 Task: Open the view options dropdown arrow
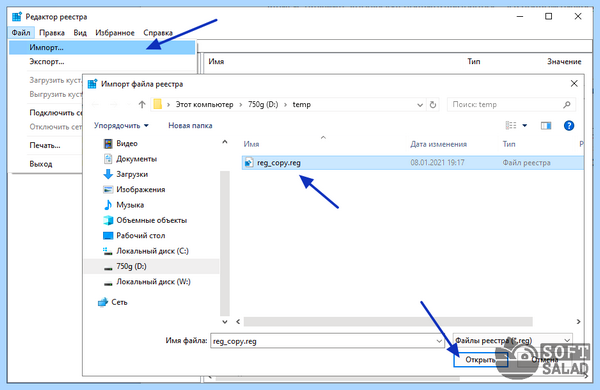(x=525, y=126)
